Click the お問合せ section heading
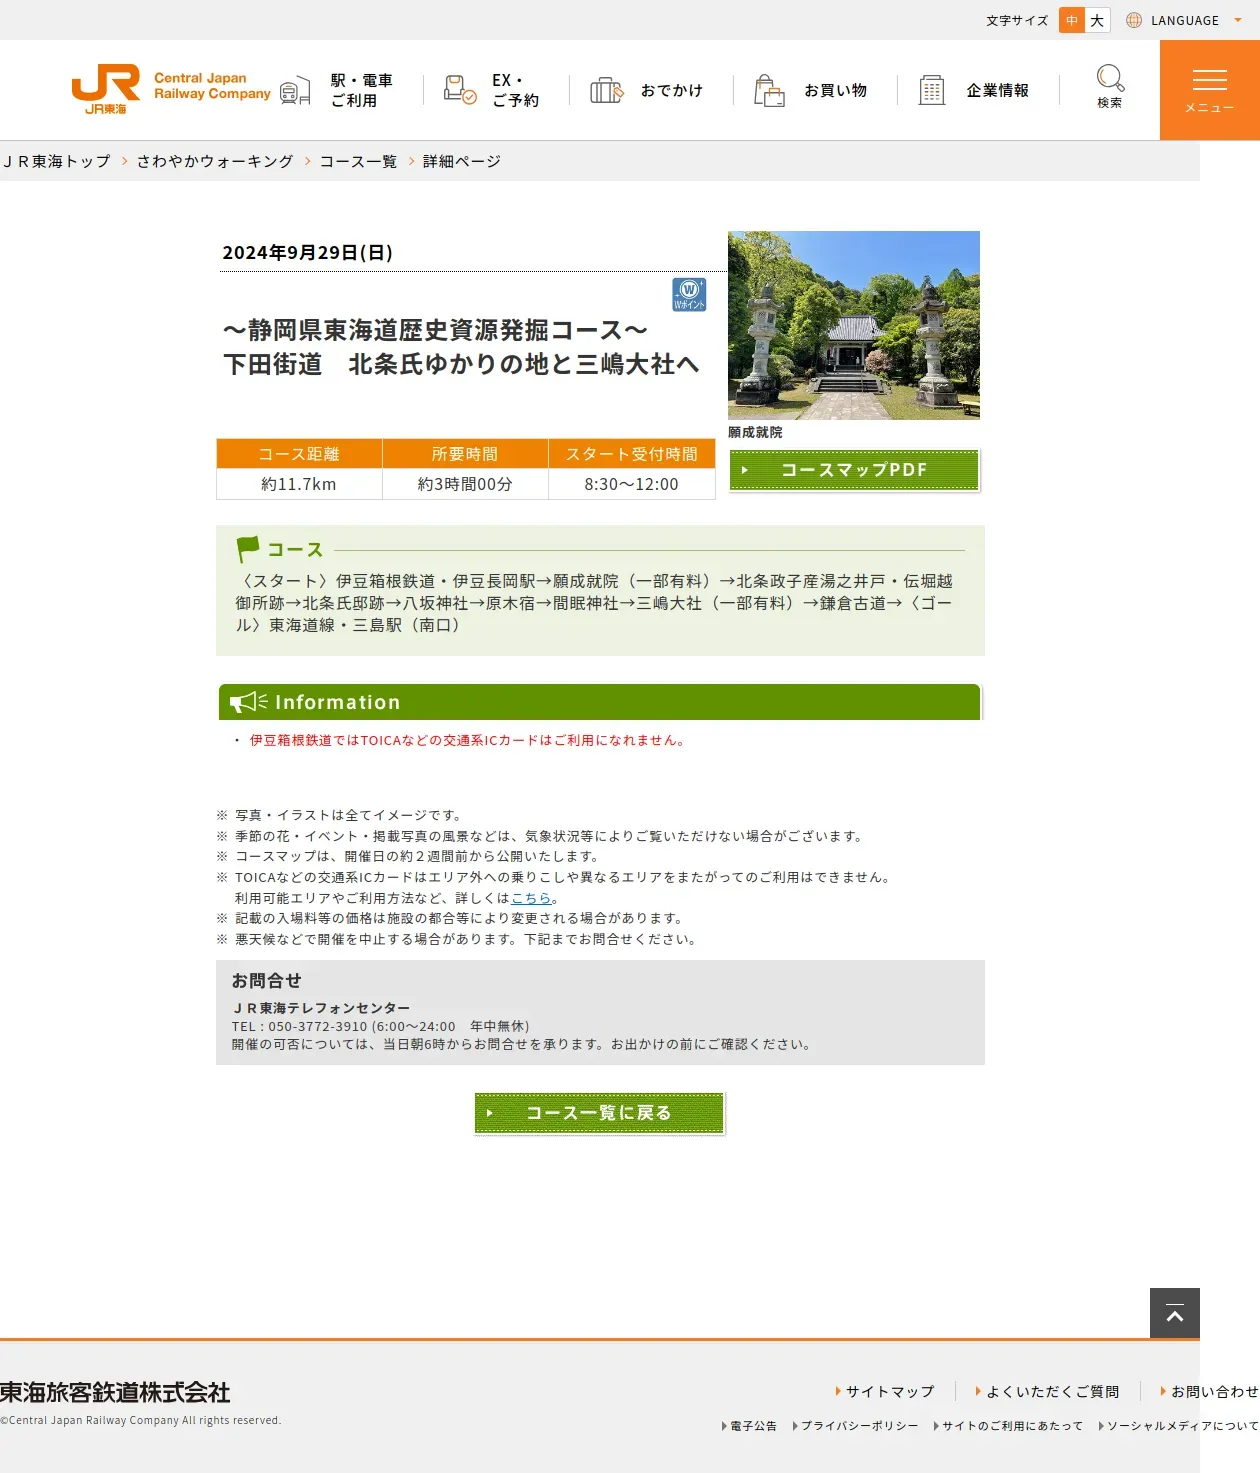 pos(267,981)
